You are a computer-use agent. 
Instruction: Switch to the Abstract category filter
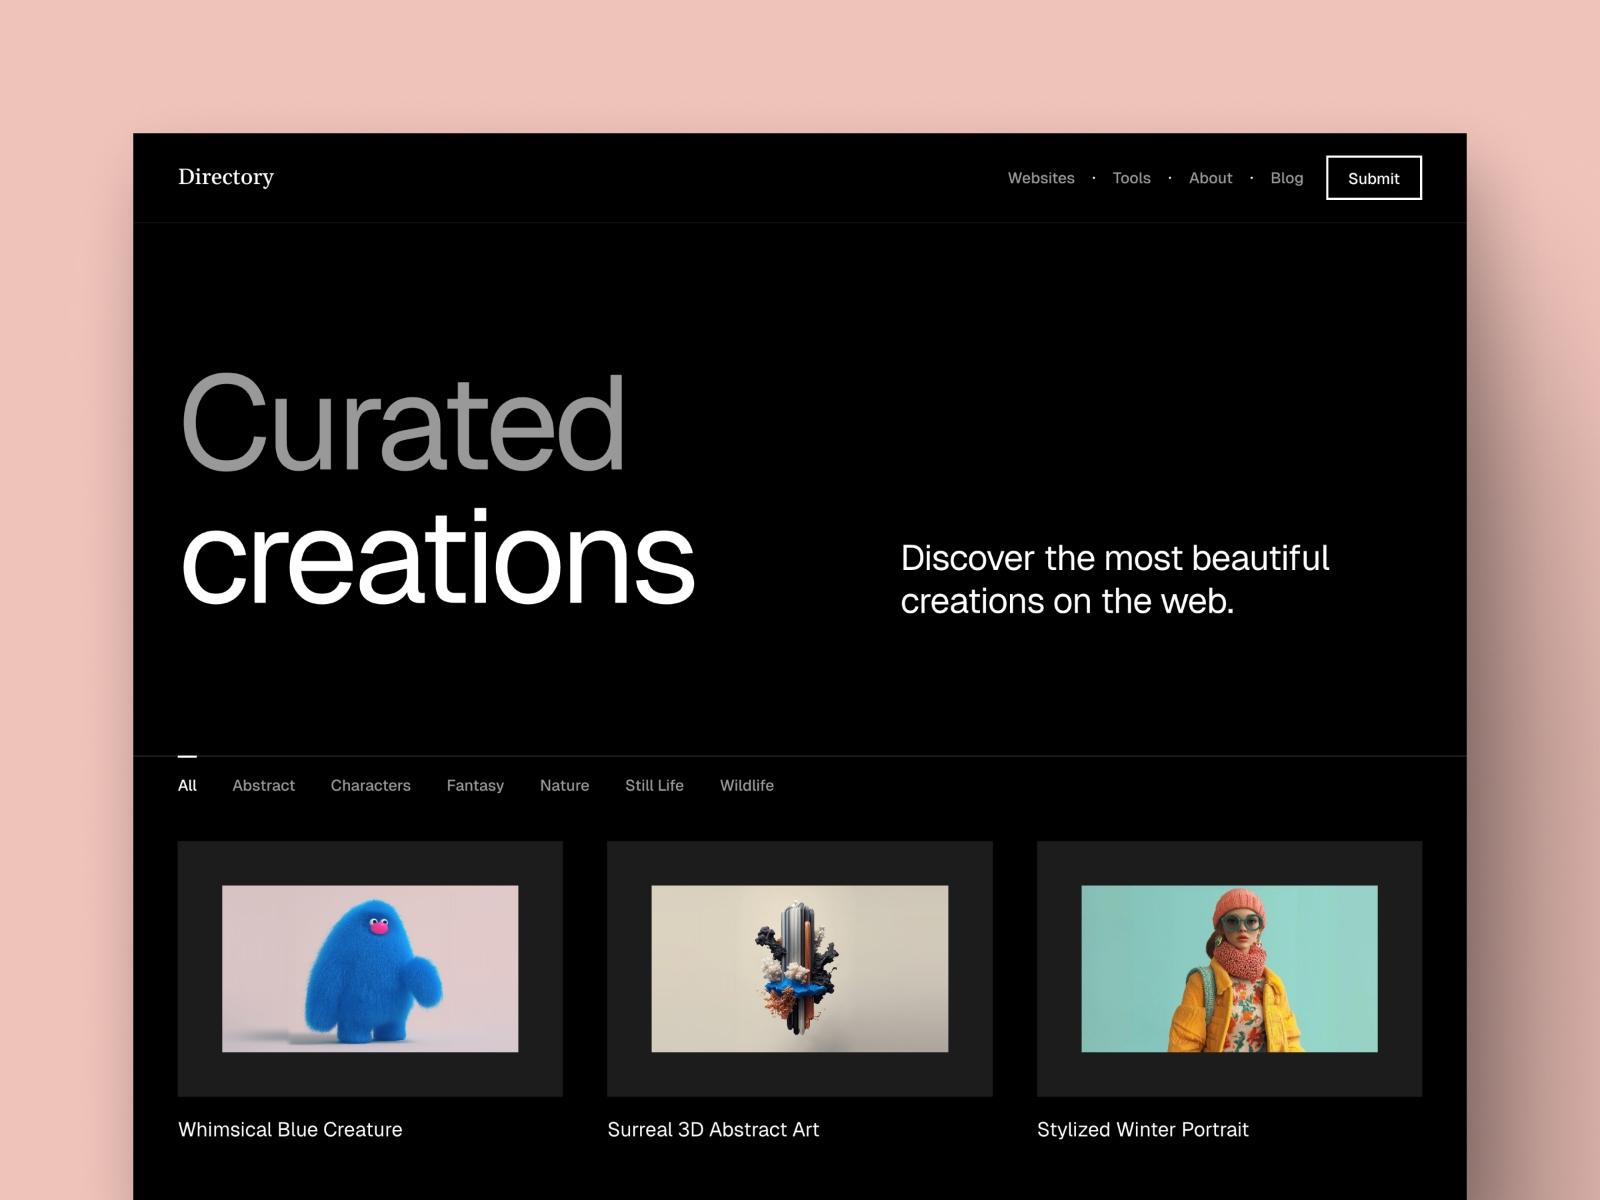pyautogui.click(x=263, y=786)
